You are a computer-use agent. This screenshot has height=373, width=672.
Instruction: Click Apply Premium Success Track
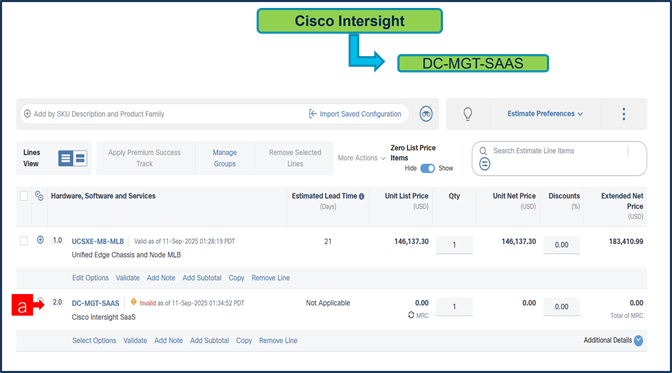144,158
